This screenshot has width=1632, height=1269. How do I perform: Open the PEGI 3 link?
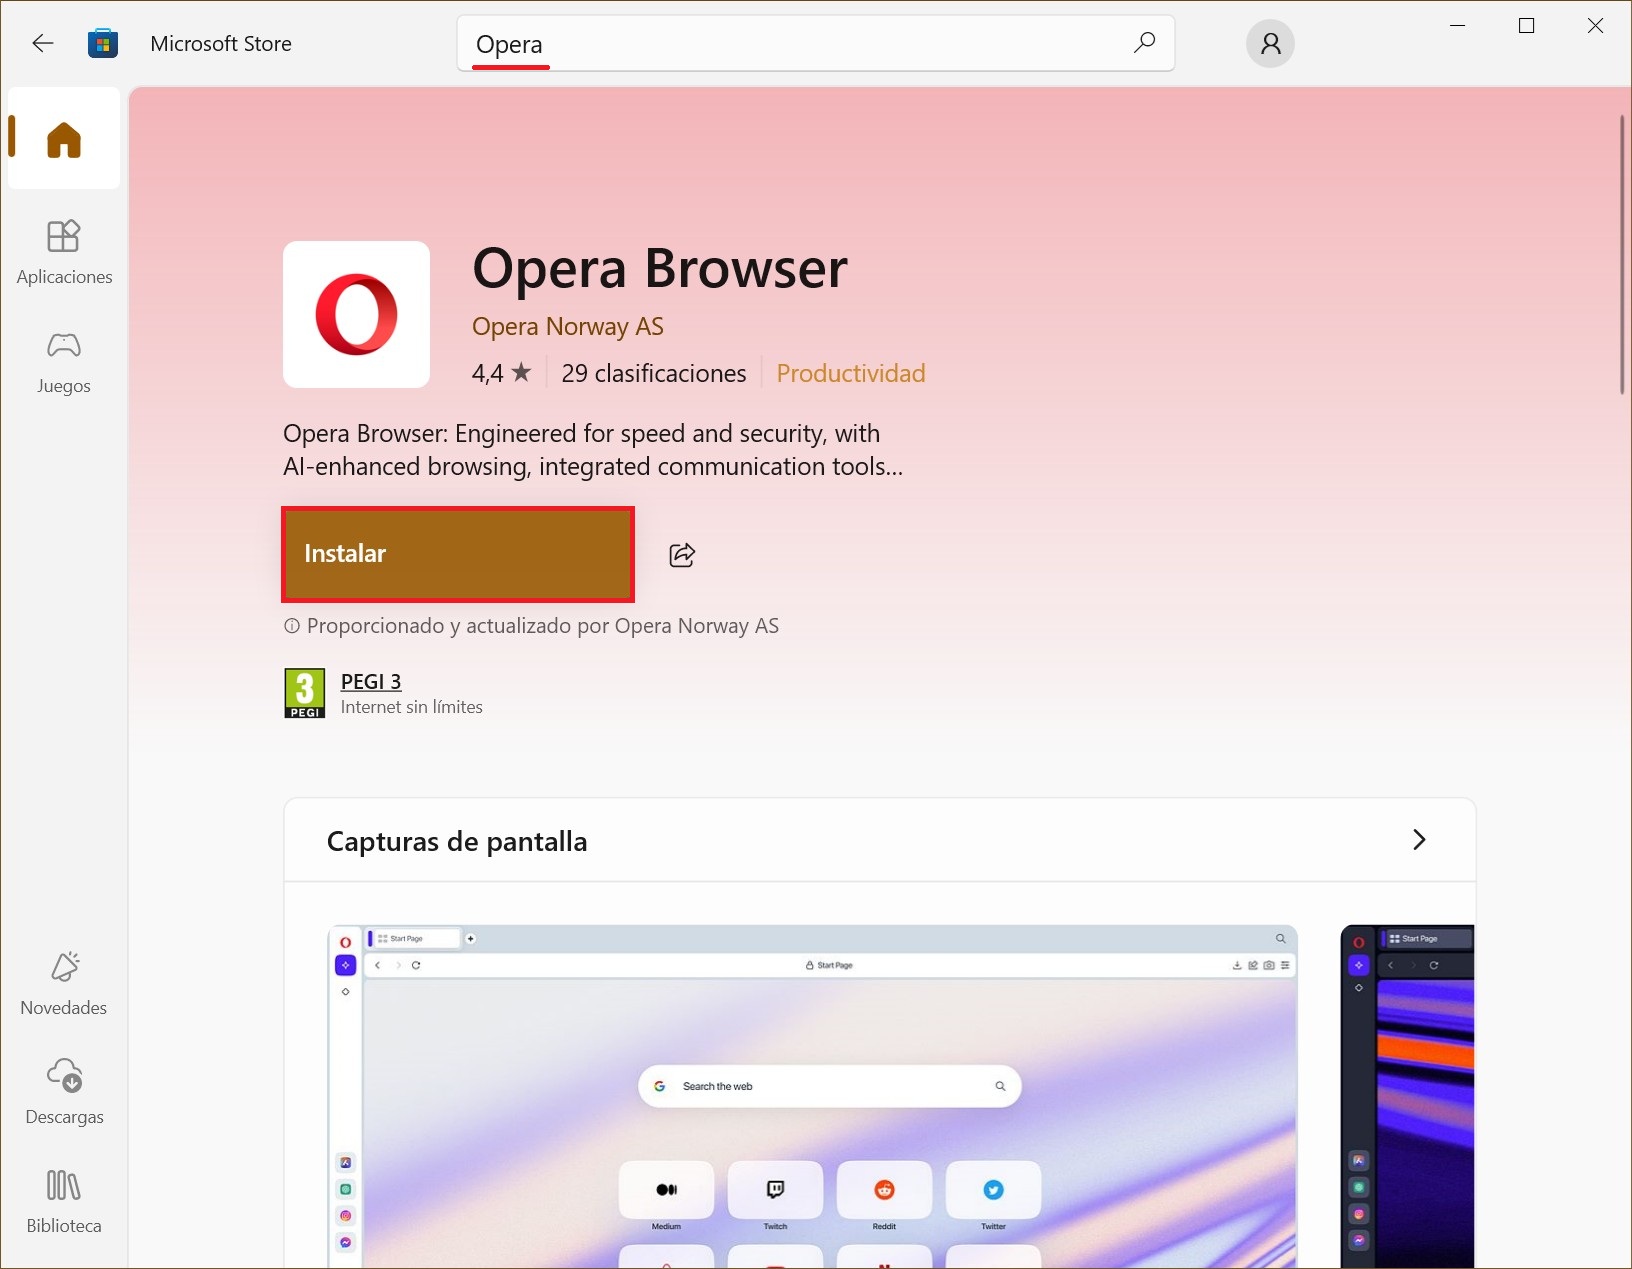click(x=371, y=681)
